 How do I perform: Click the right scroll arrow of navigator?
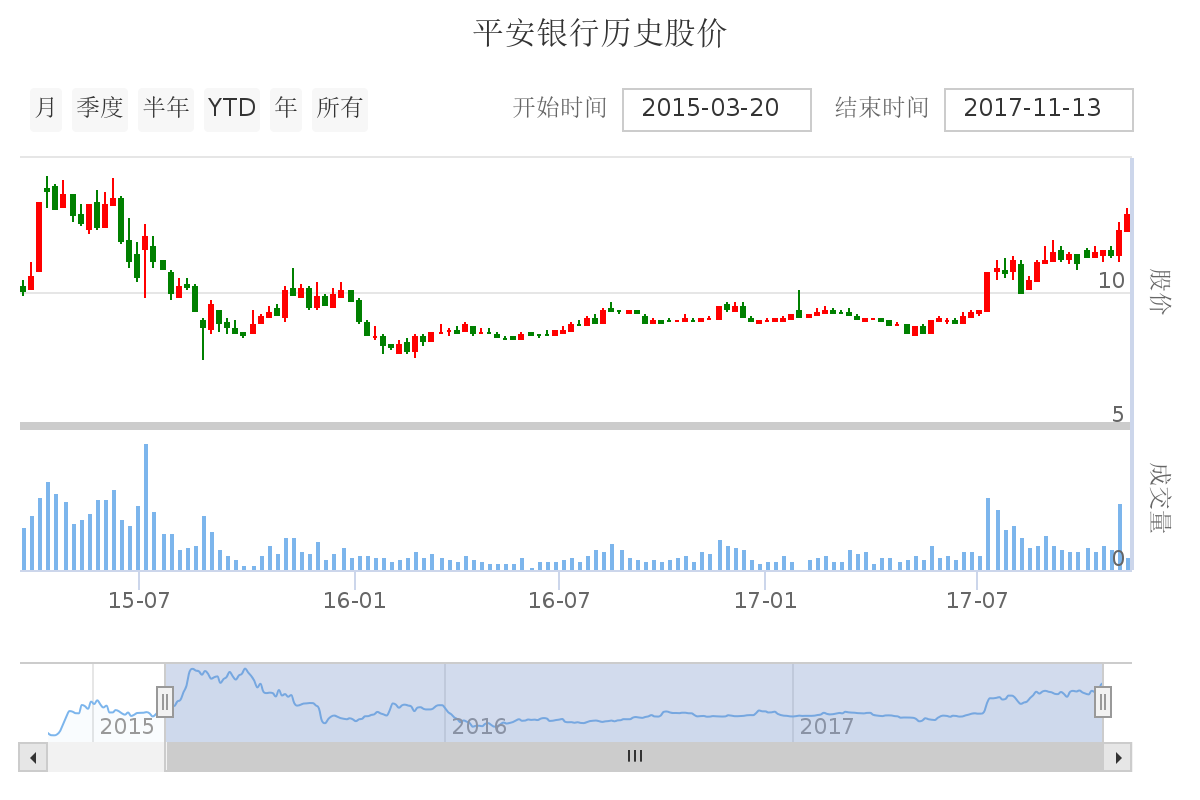[x=1118, y=757]
